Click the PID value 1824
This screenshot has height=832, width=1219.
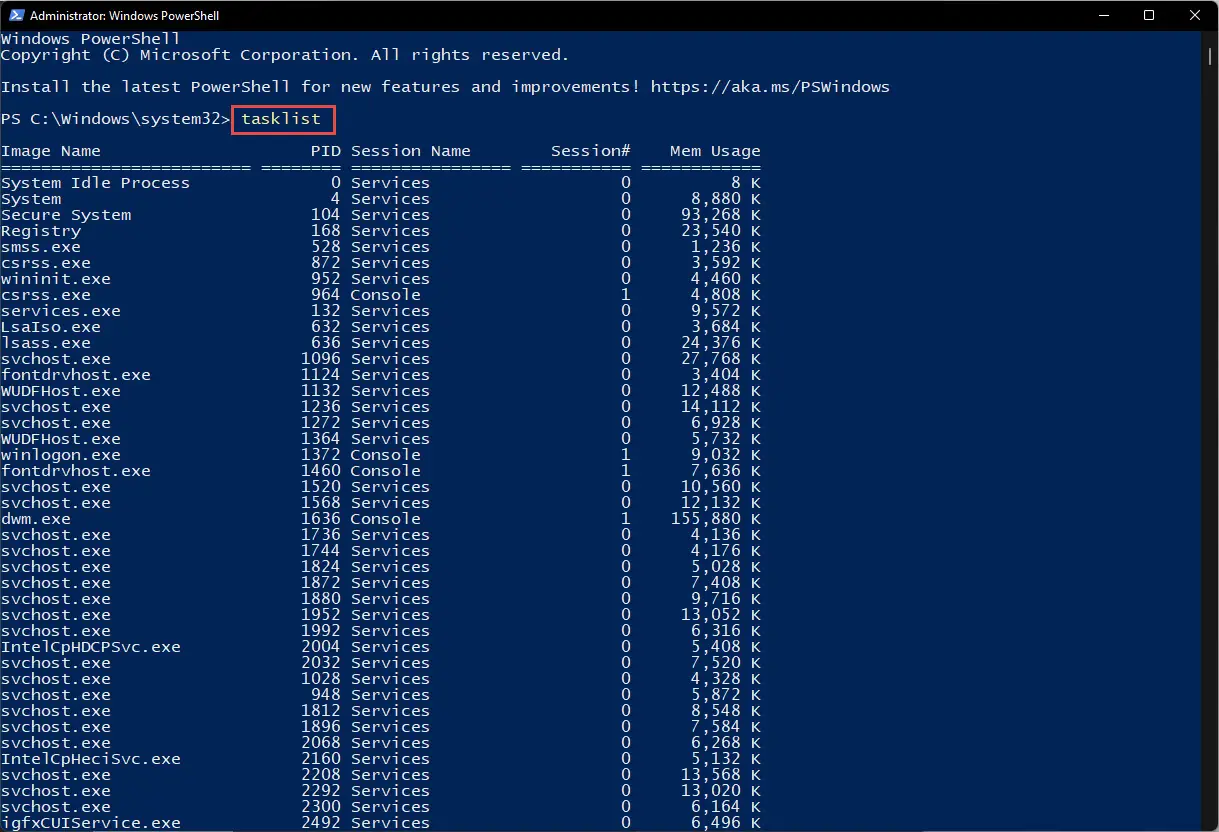321,567
